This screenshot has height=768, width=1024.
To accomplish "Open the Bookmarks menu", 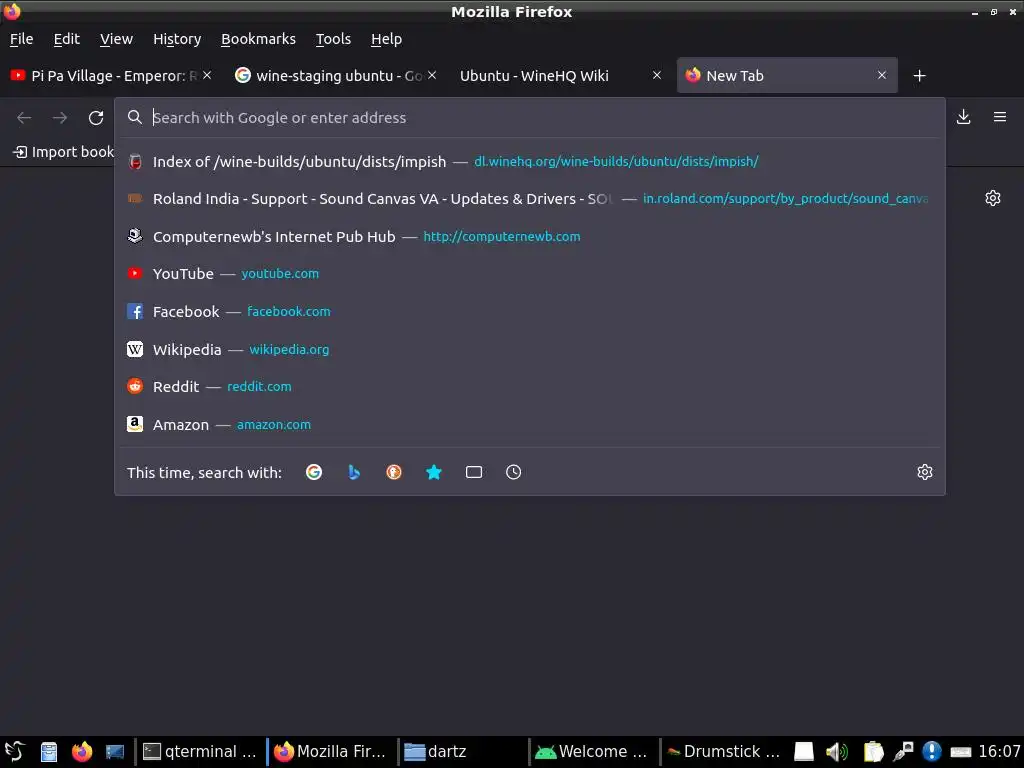I will (259, 39).
